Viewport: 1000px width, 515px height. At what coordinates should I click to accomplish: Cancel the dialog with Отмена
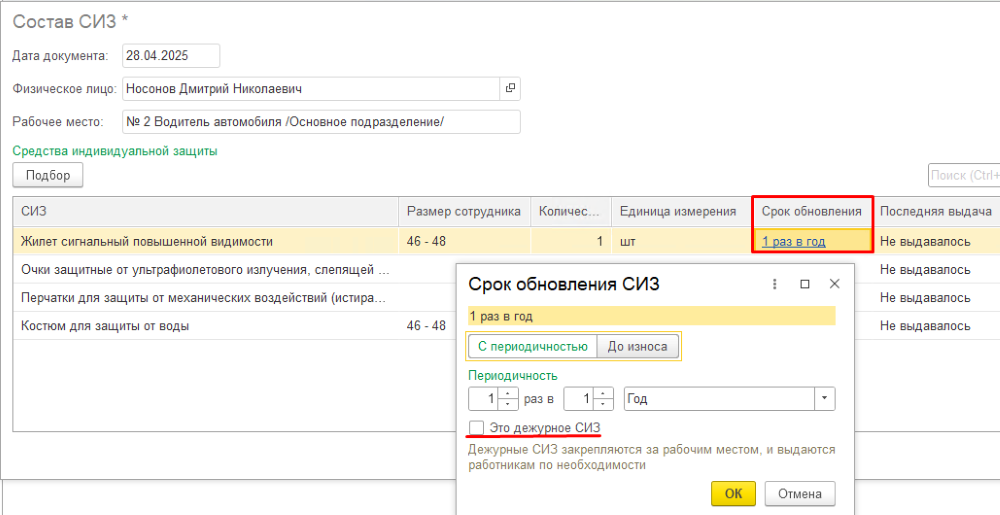pos(799,493)
